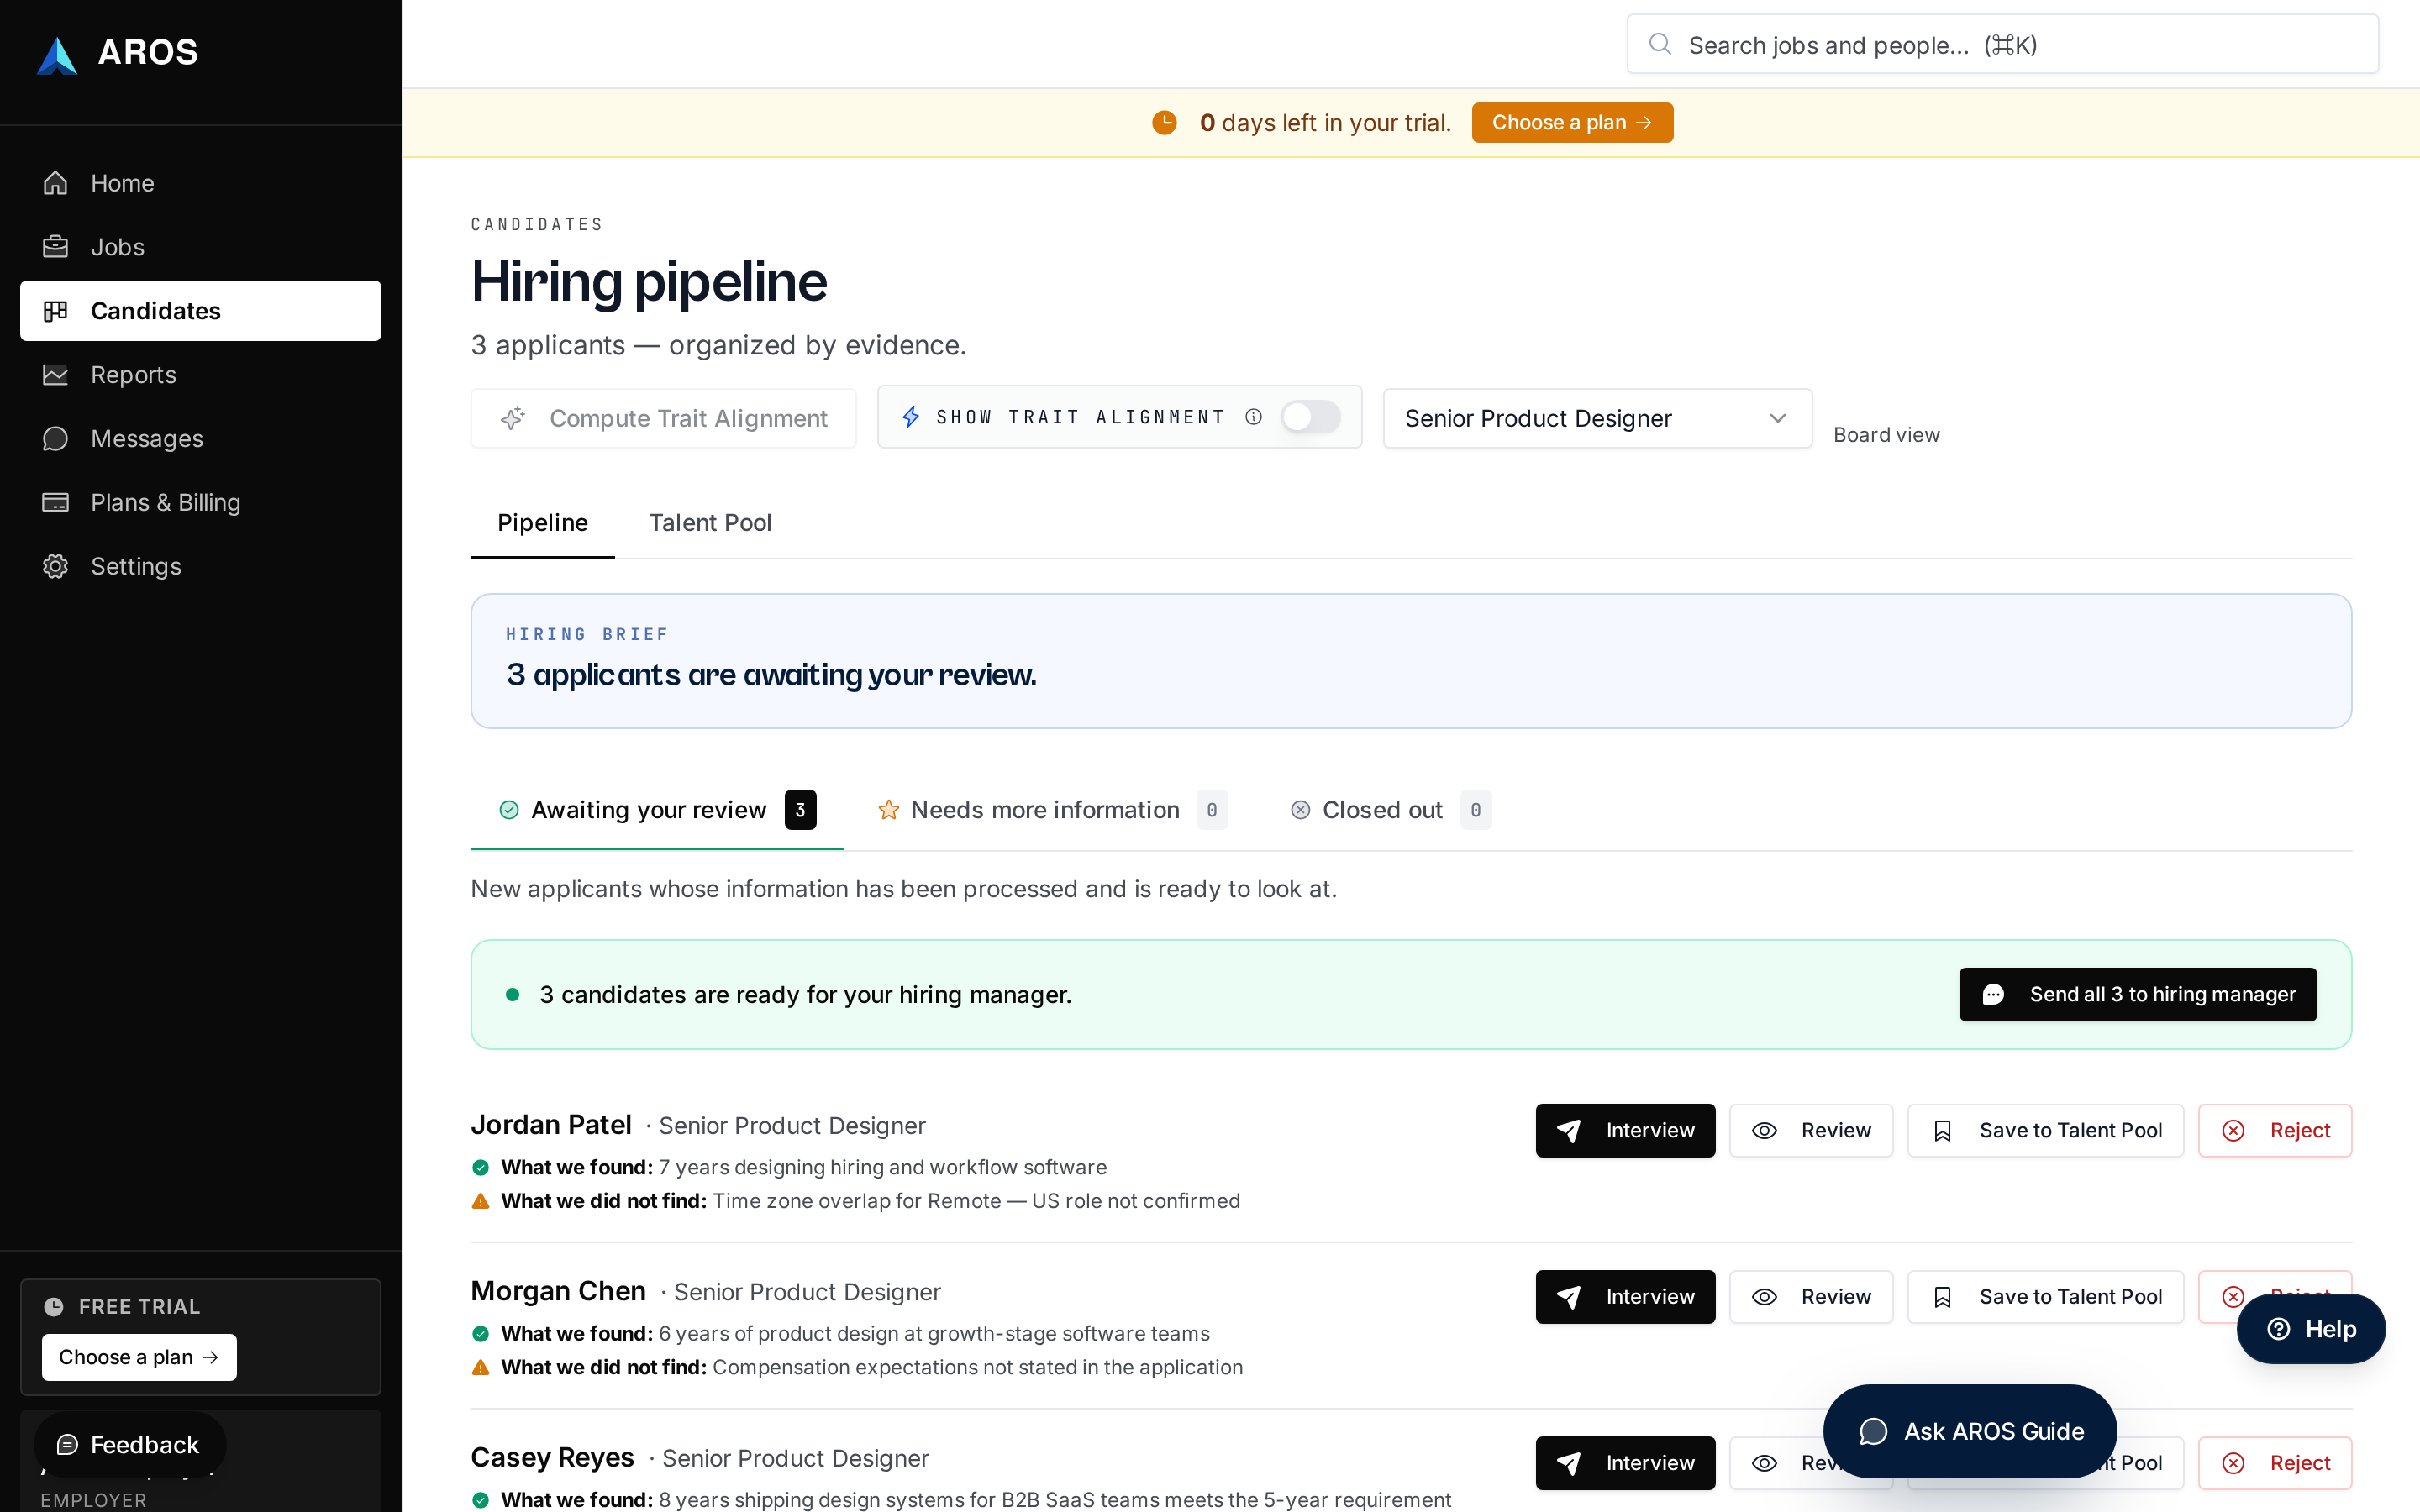This screenshot has width=2420, height=1512.
Task: Click the AROS logo icon
Action: point(57,55)
